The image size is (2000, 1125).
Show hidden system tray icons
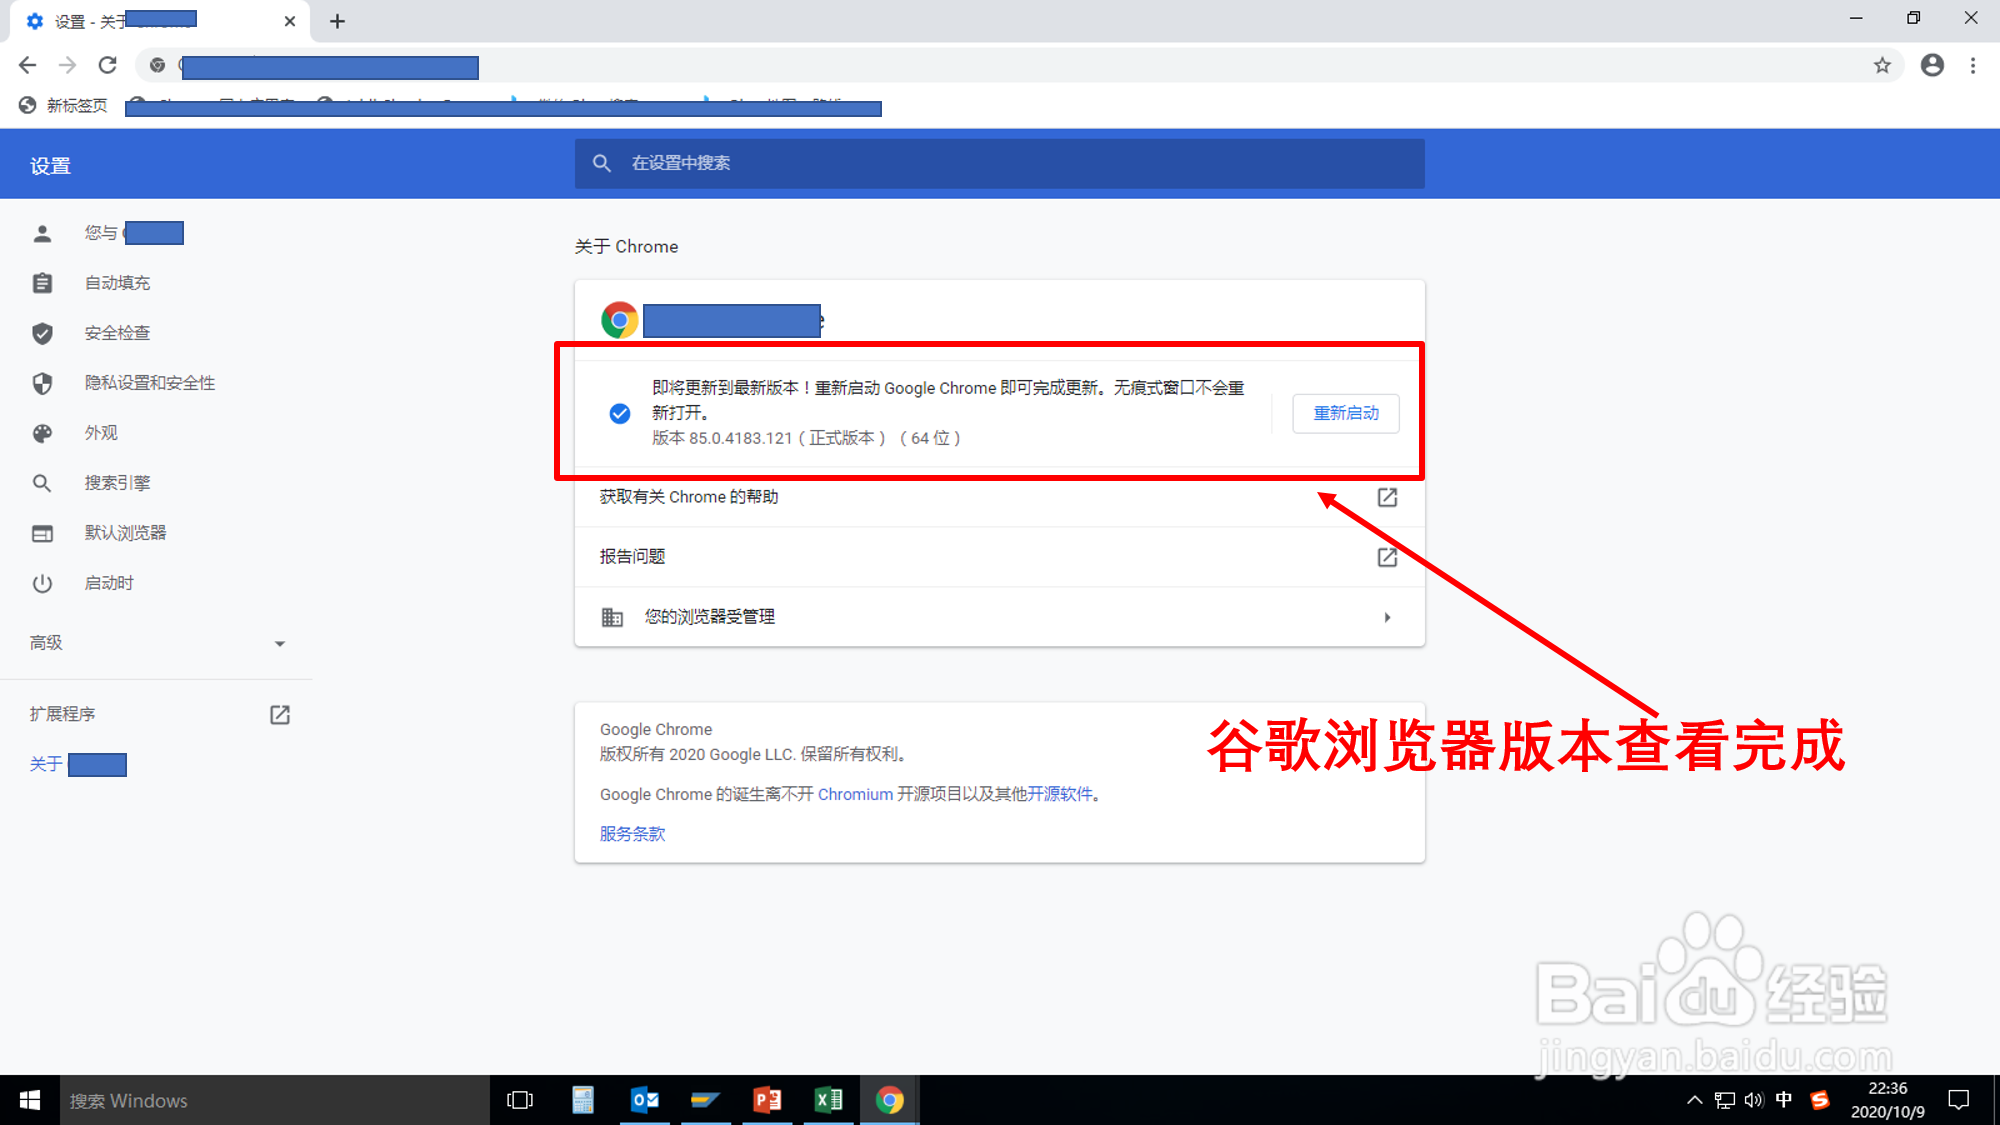[1694, 1100]
